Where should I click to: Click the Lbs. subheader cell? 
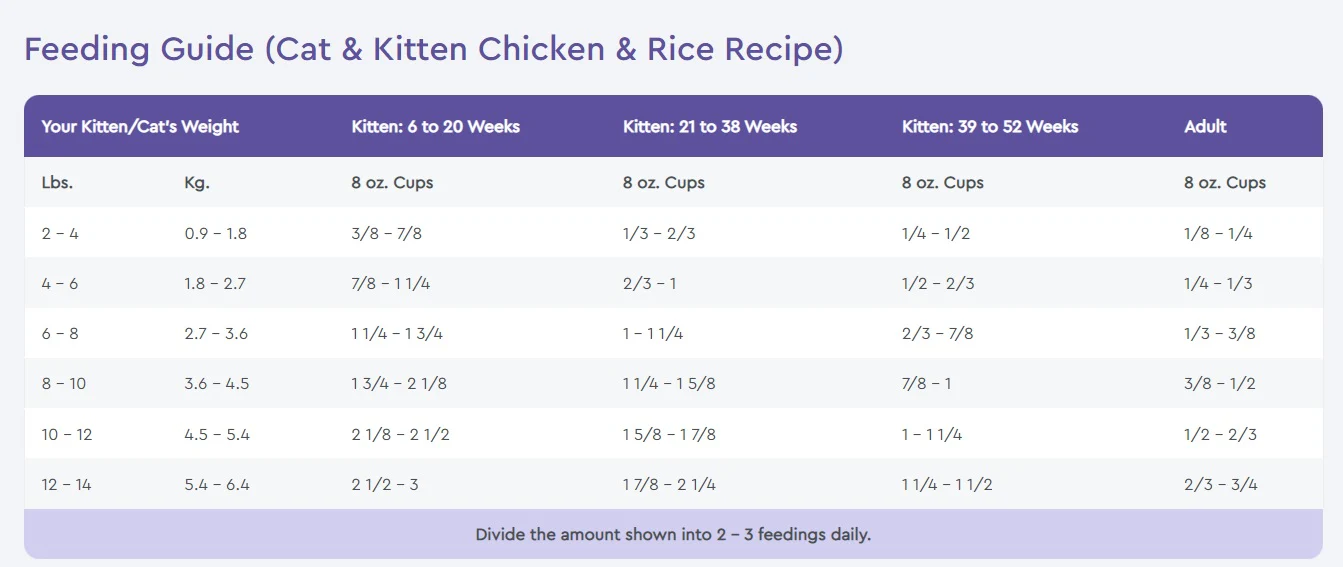pos(57,183)
